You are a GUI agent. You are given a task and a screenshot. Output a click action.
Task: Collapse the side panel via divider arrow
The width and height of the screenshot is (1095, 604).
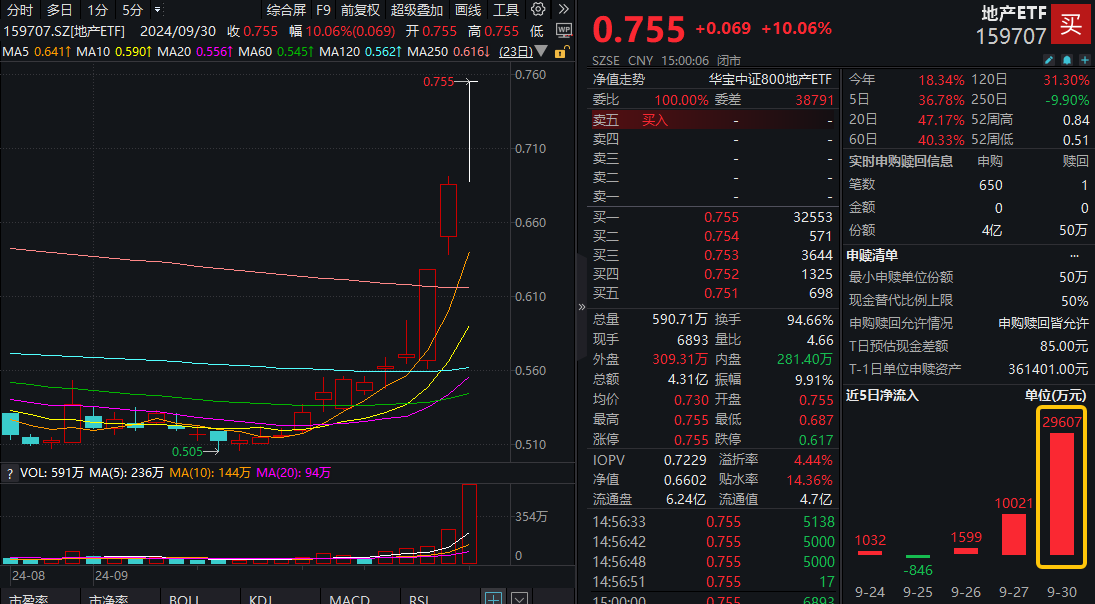pos(582,307)
